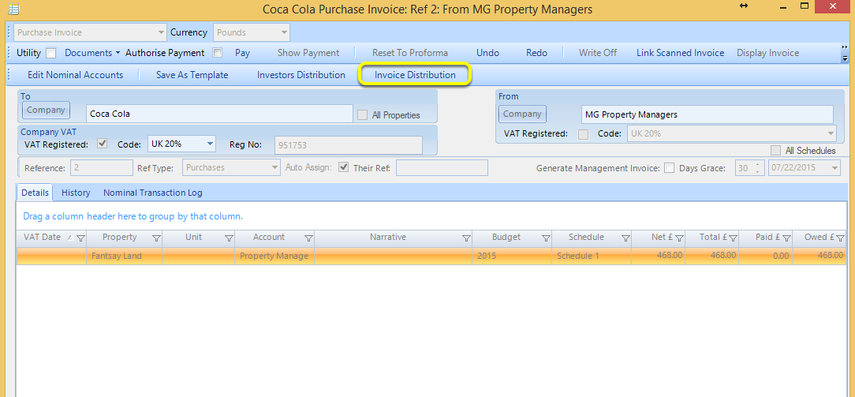
Task: Open VAT Date column filter icon
Action: tap(81, 238)
